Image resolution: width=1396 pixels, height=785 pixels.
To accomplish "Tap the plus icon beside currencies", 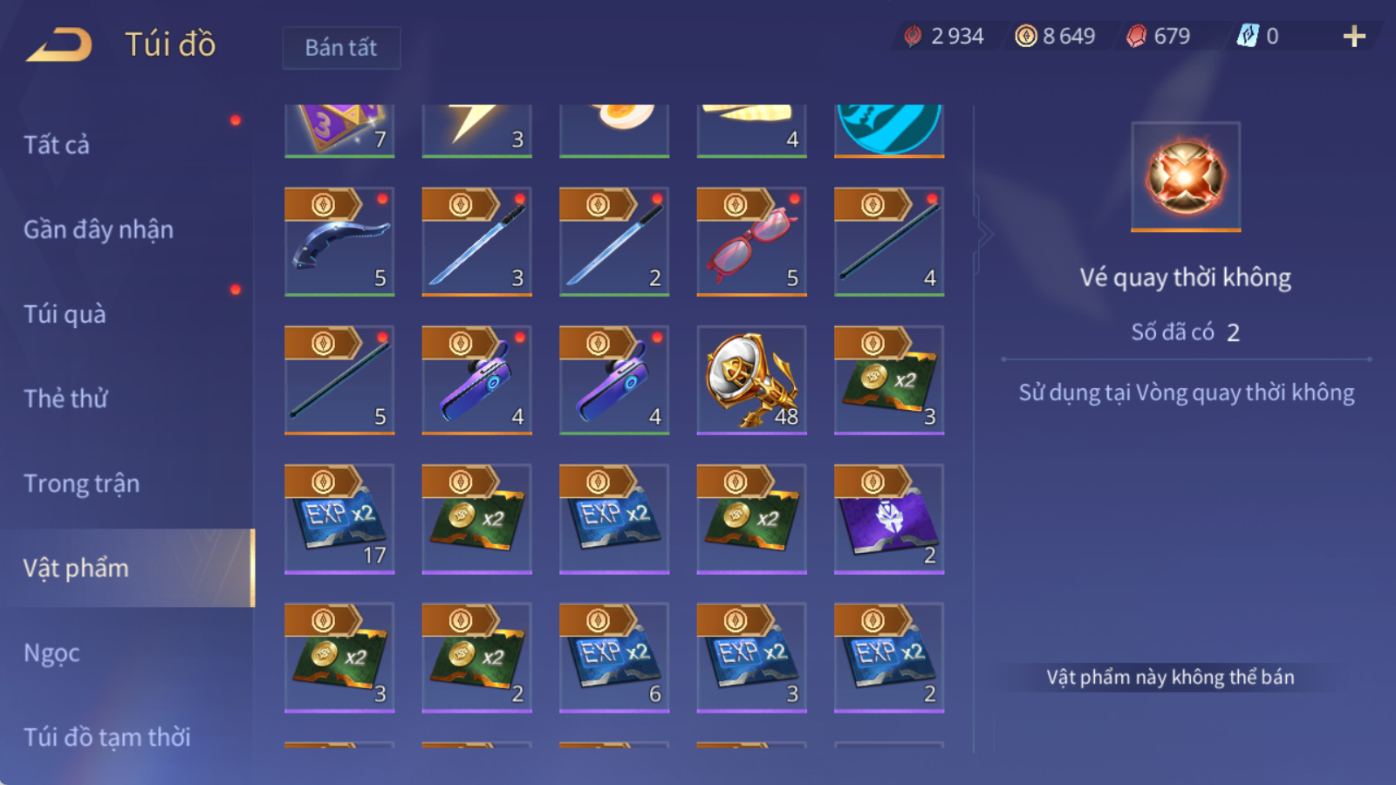I will pos(1354,36).
